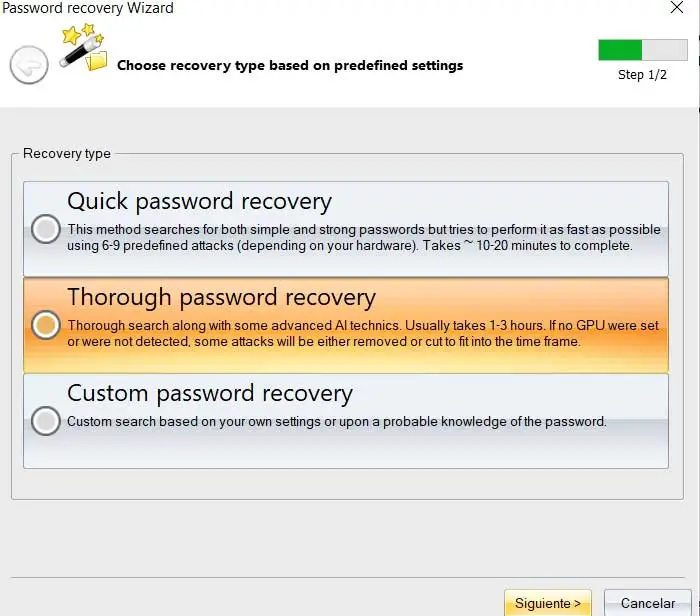Click the Custom password recovery heading
The height and width of the screenshot is (616, 700).
[x=210, y=393]
